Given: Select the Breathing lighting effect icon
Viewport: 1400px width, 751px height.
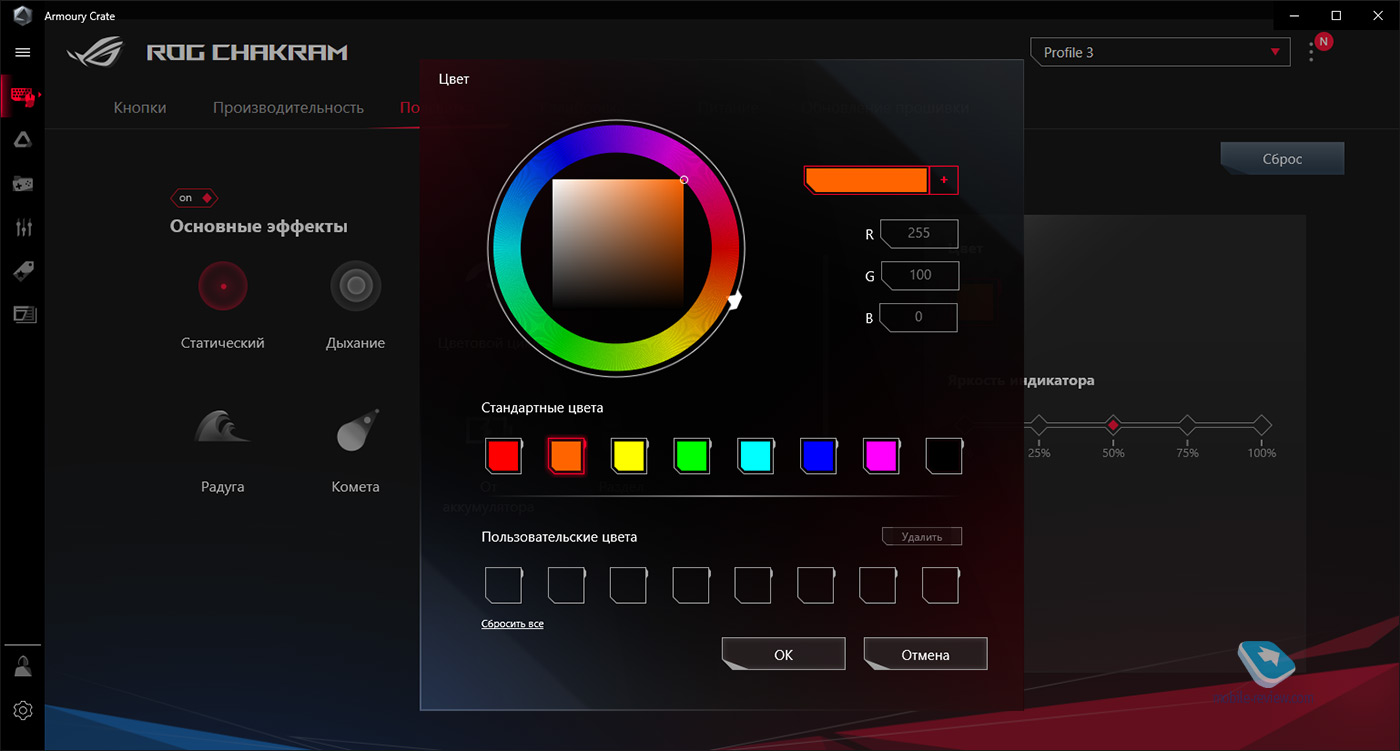Looking at the screenshot, I should coord(355,286).
